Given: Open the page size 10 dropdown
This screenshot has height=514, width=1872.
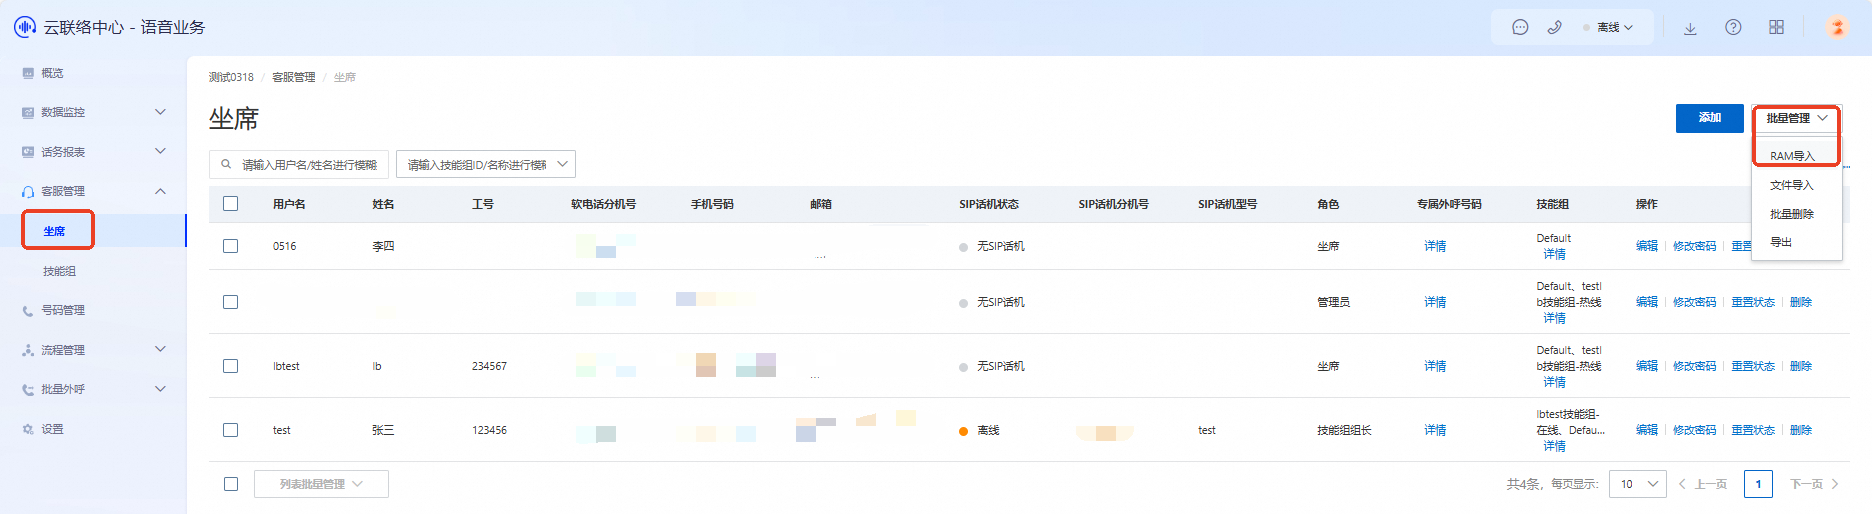Looking at the screenshot, I should click(x=1638, y=484).
